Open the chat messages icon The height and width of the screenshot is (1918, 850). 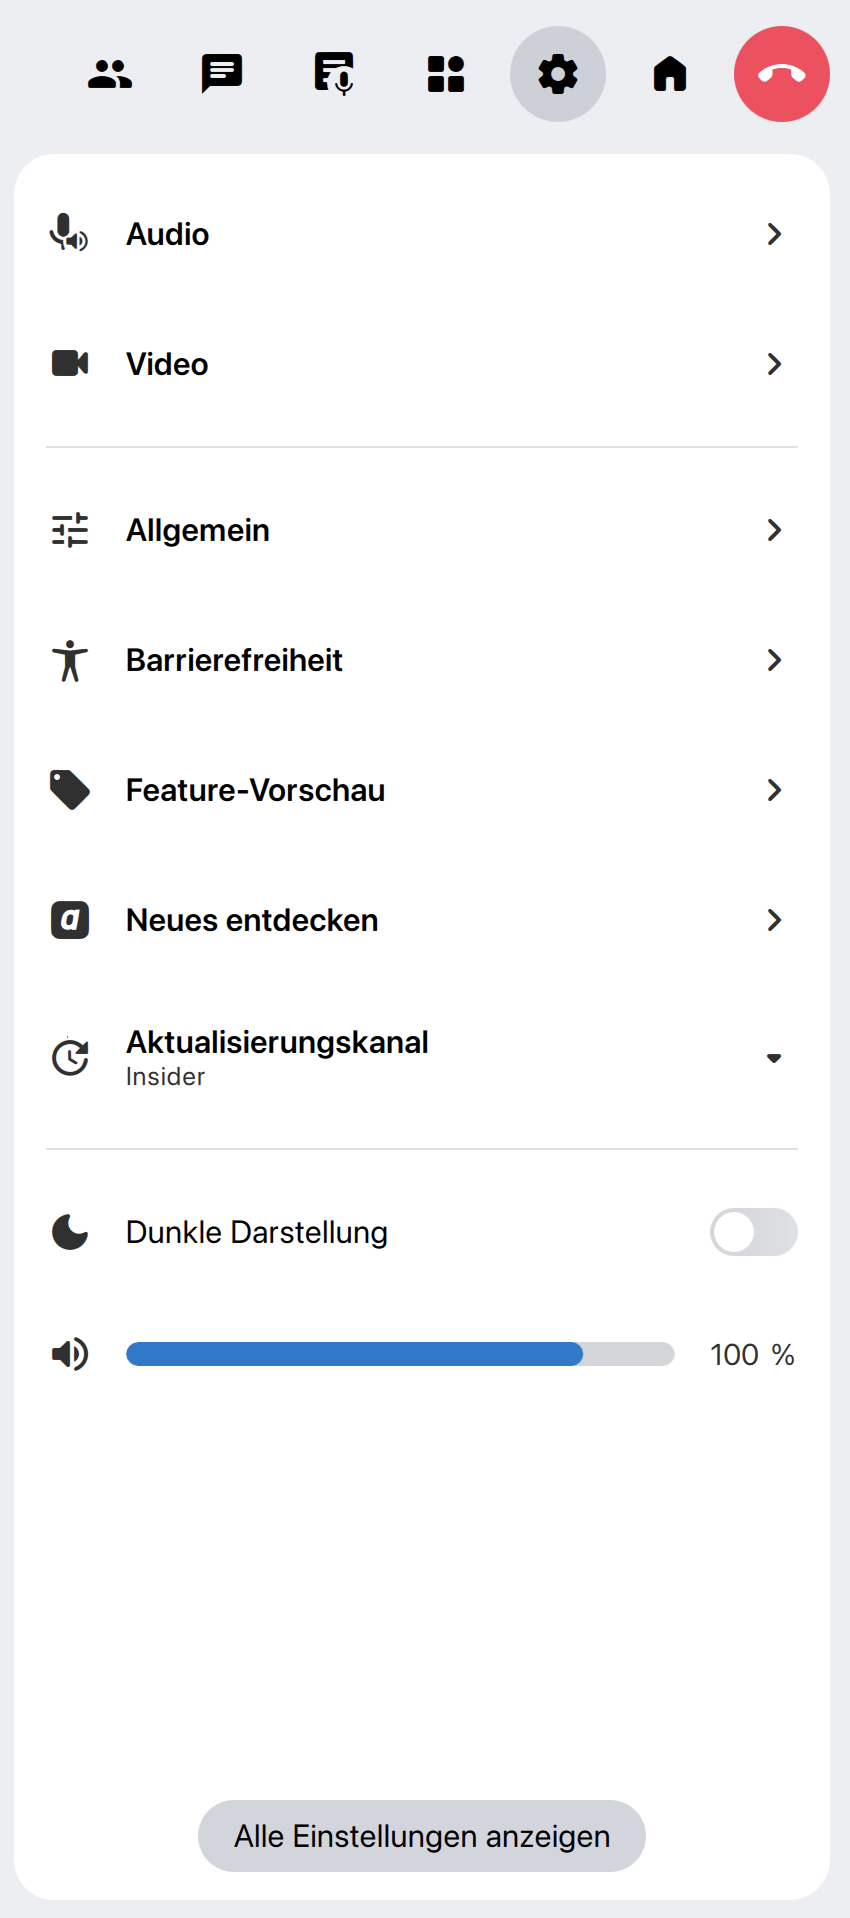222,74
